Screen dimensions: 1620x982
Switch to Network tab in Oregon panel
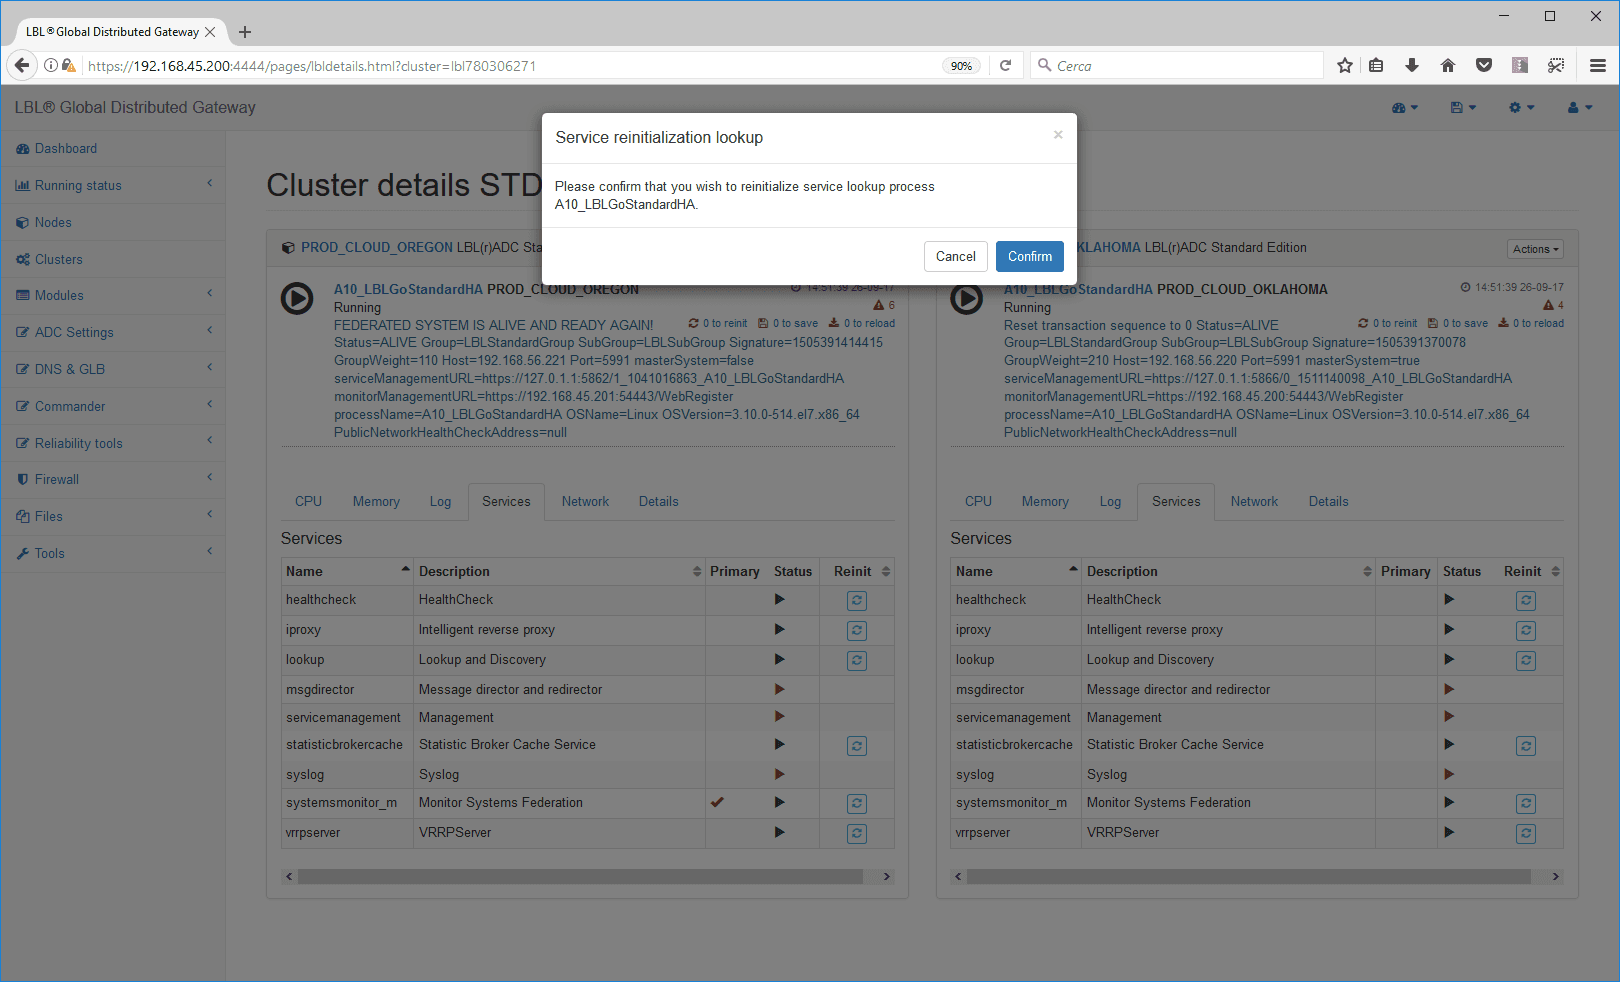pos(585,502)
